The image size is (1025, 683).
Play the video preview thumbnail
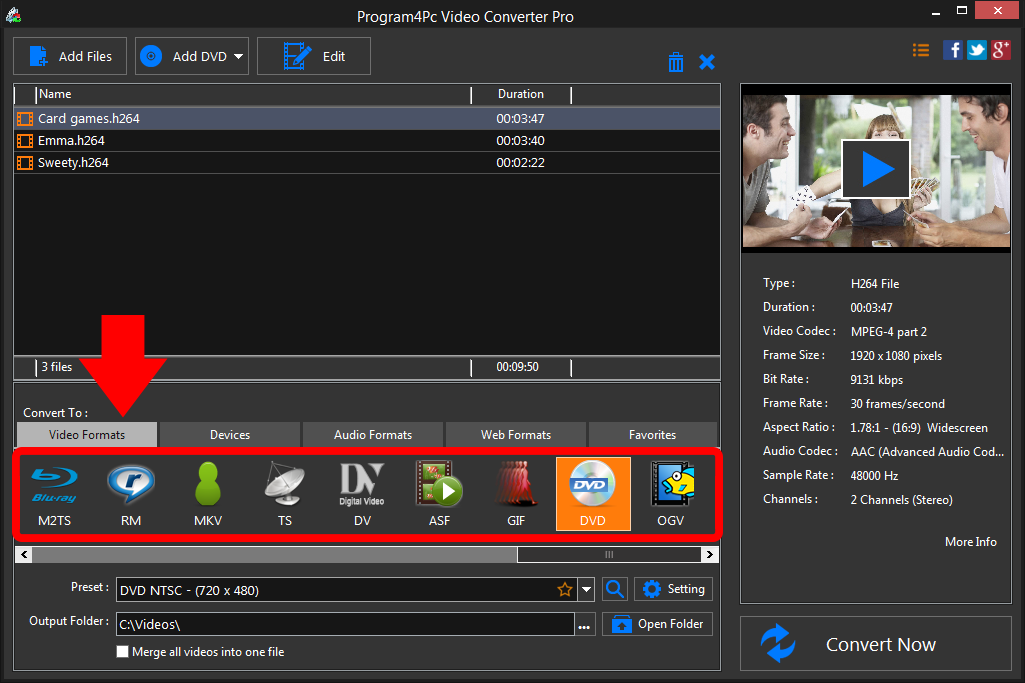tap(876, 169)
